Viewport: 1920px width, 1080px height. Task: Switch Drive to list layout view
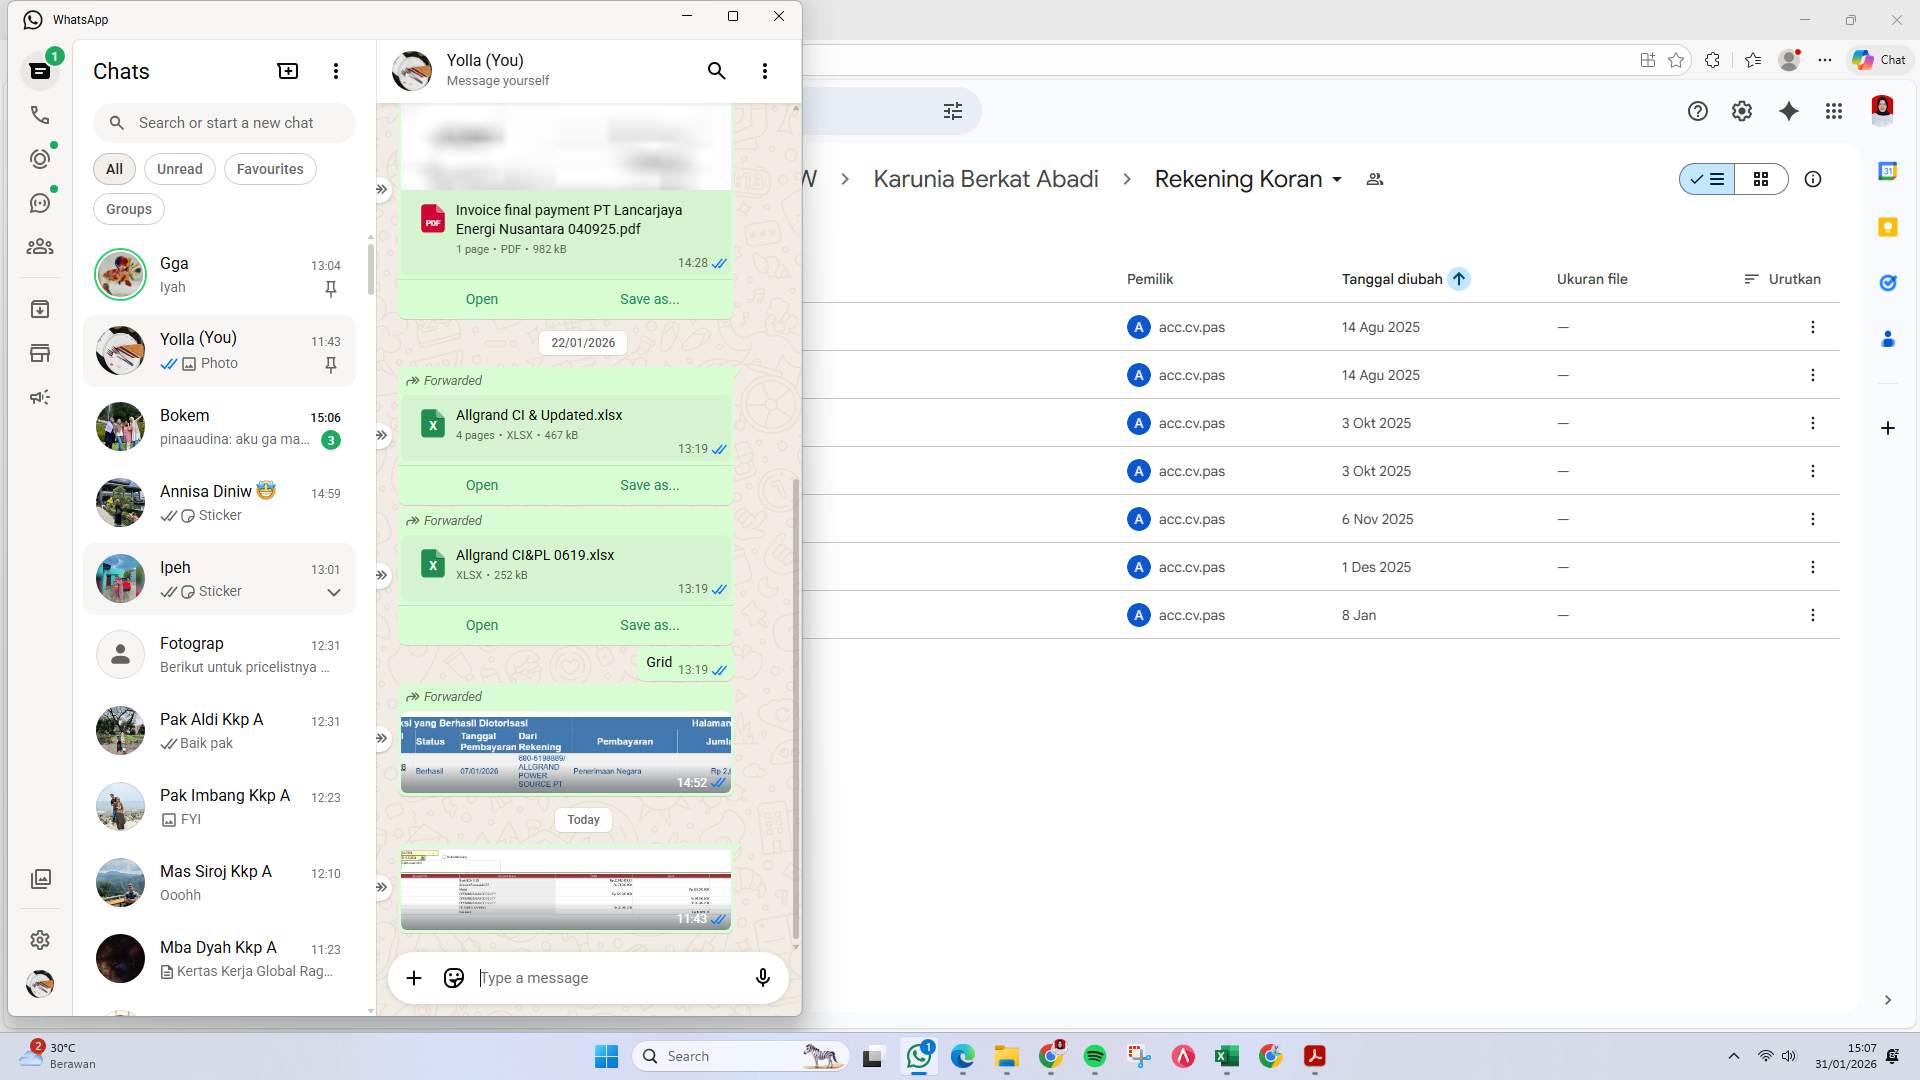pyautogui.click(x=1708, y=179)
